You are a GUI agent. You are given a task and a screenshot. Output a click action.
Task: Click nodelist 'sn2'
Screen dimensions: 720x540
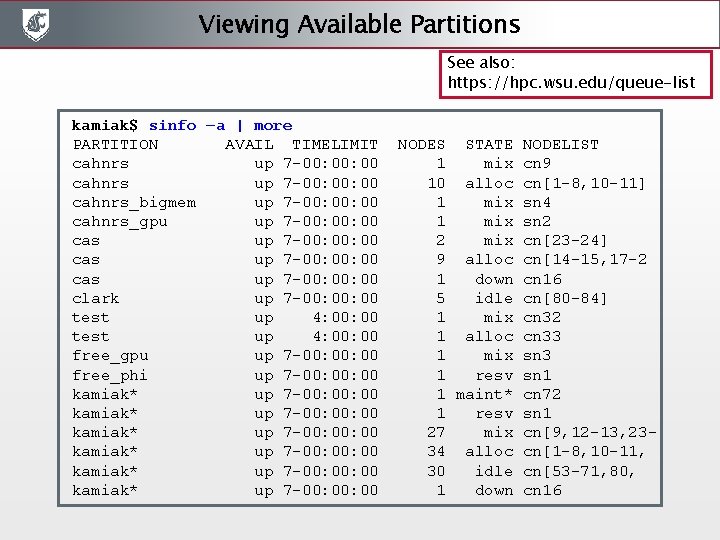(537, 222)
